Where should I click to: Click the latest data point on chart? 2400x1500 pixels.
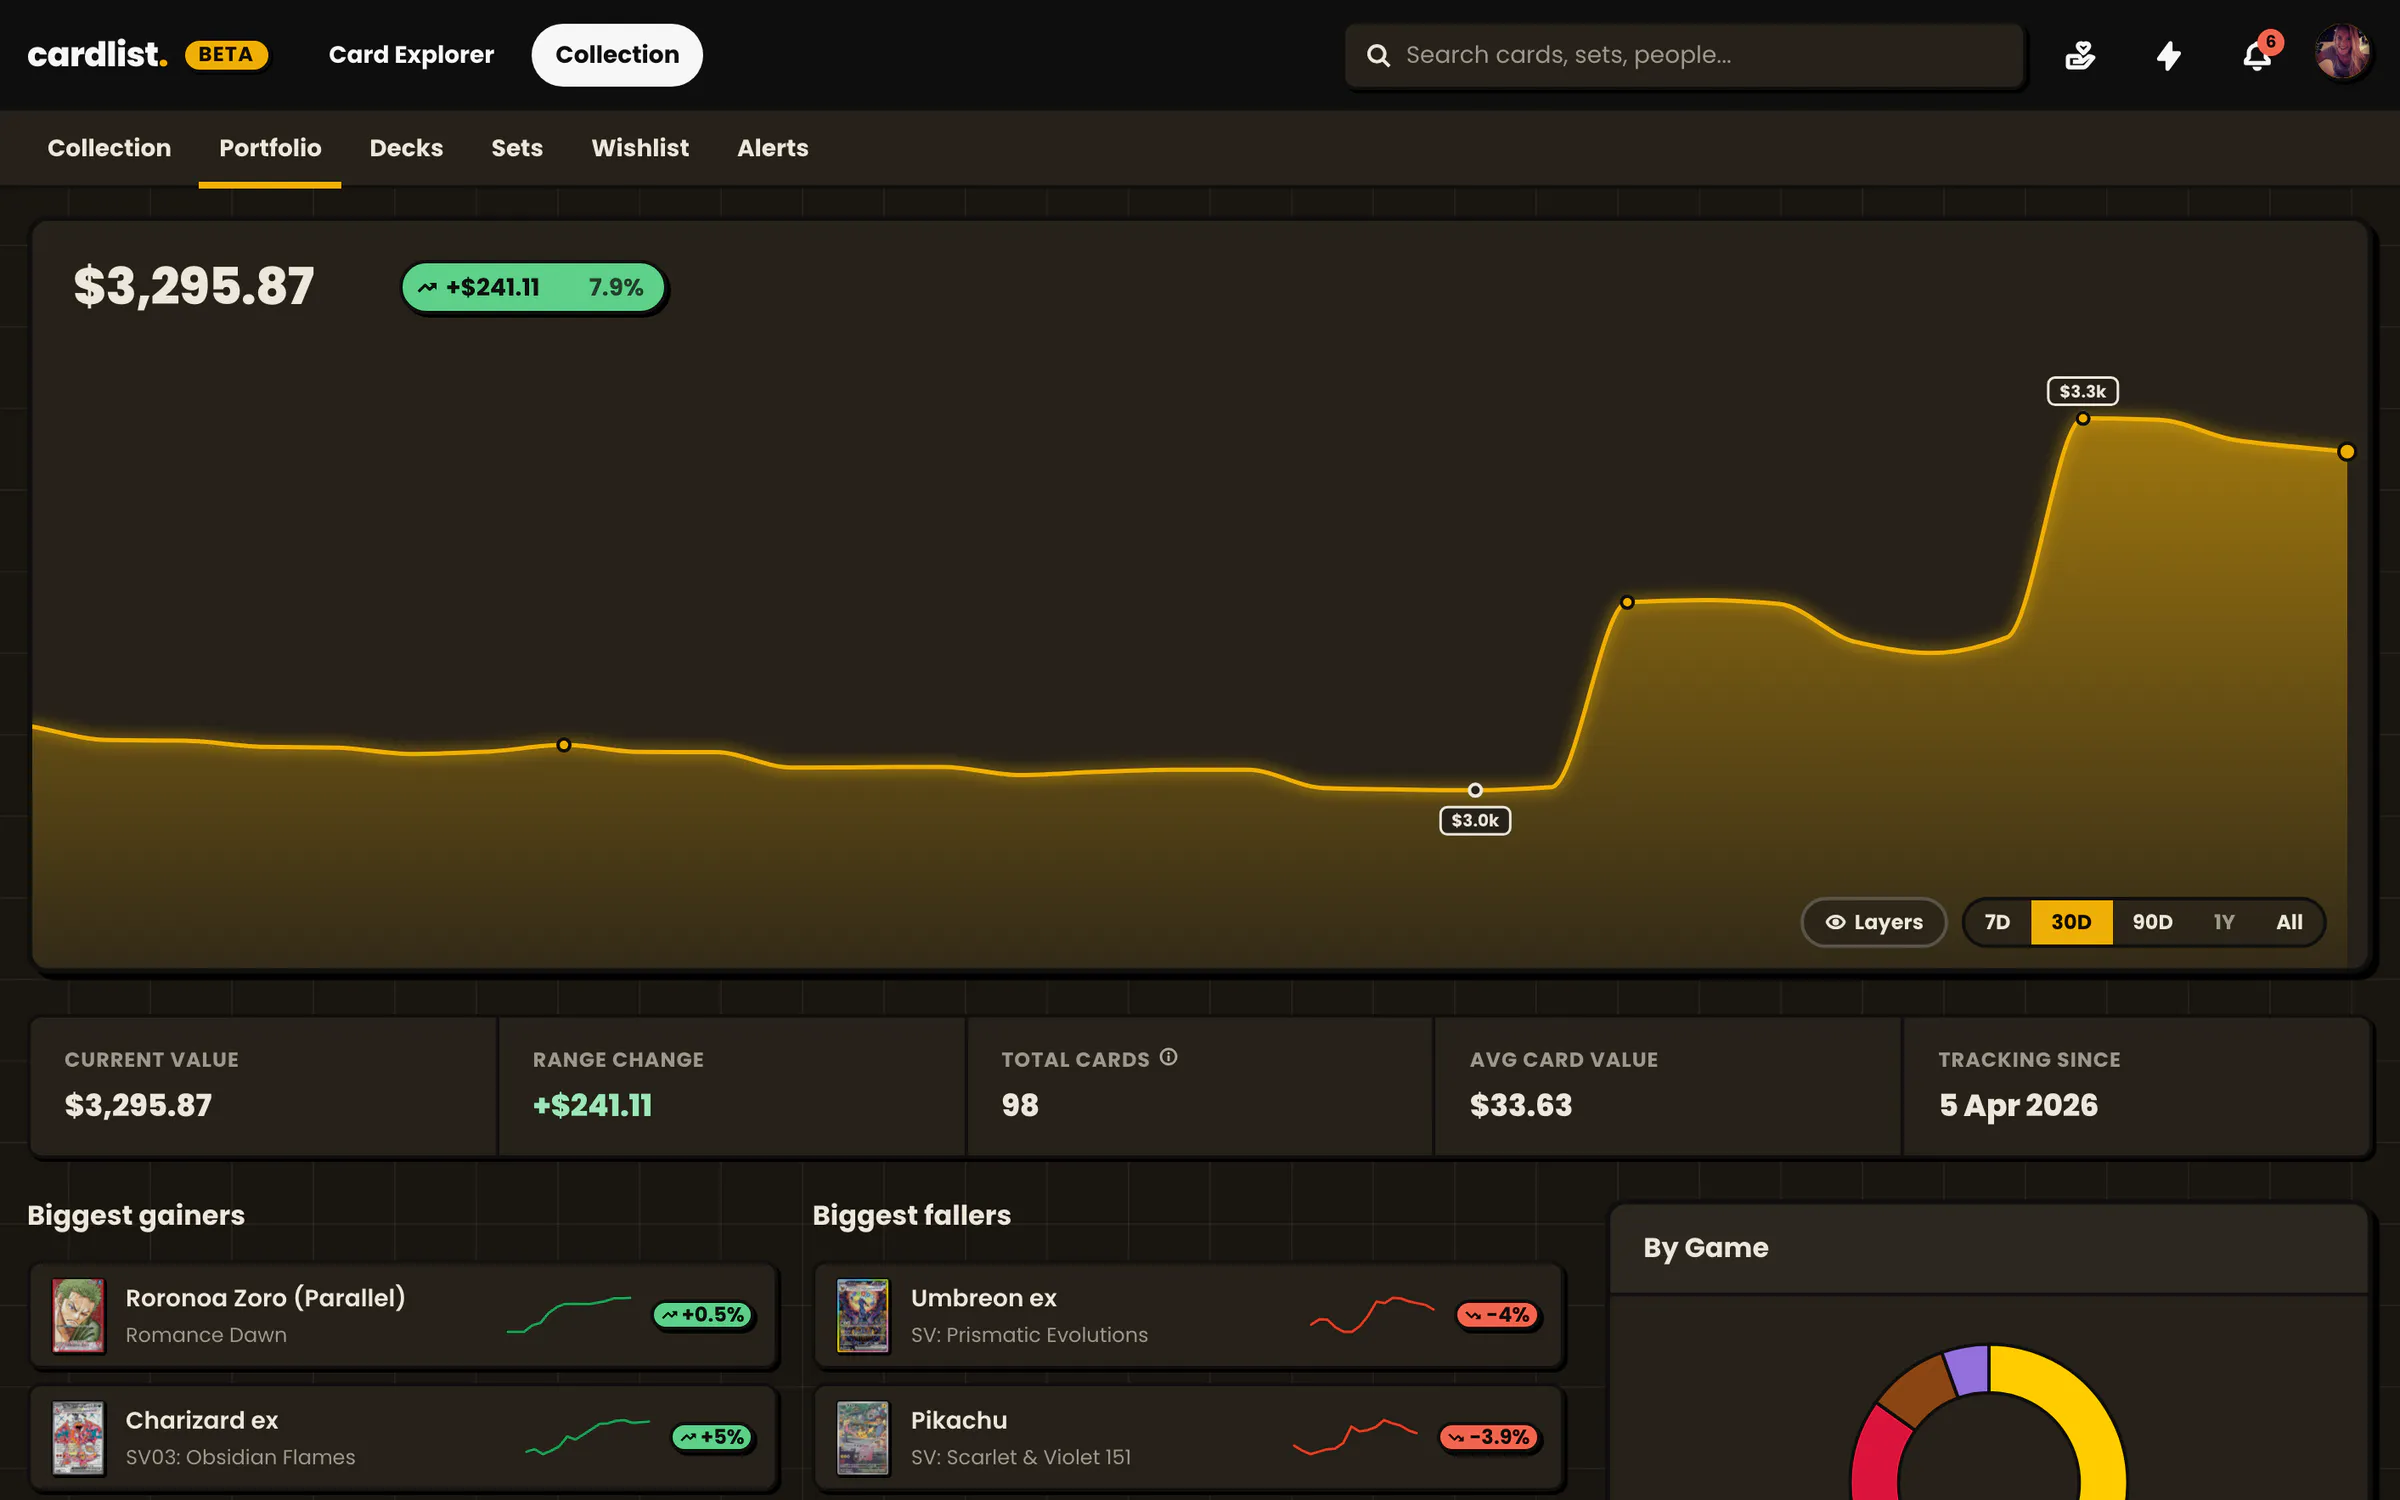(2347, 452)
